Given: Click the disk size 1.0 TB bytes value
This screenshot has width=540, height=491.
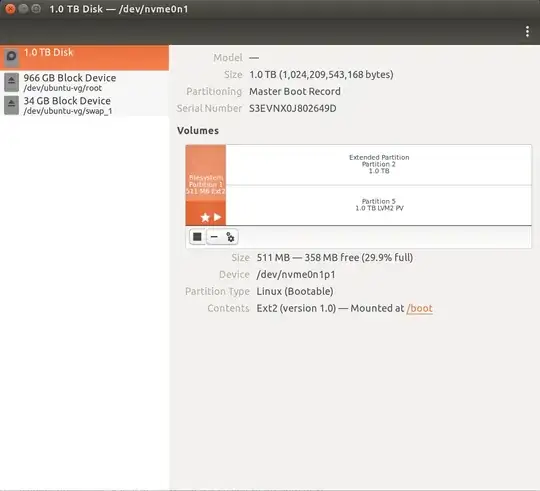Looking at the screenshot, I should [321, 75].
